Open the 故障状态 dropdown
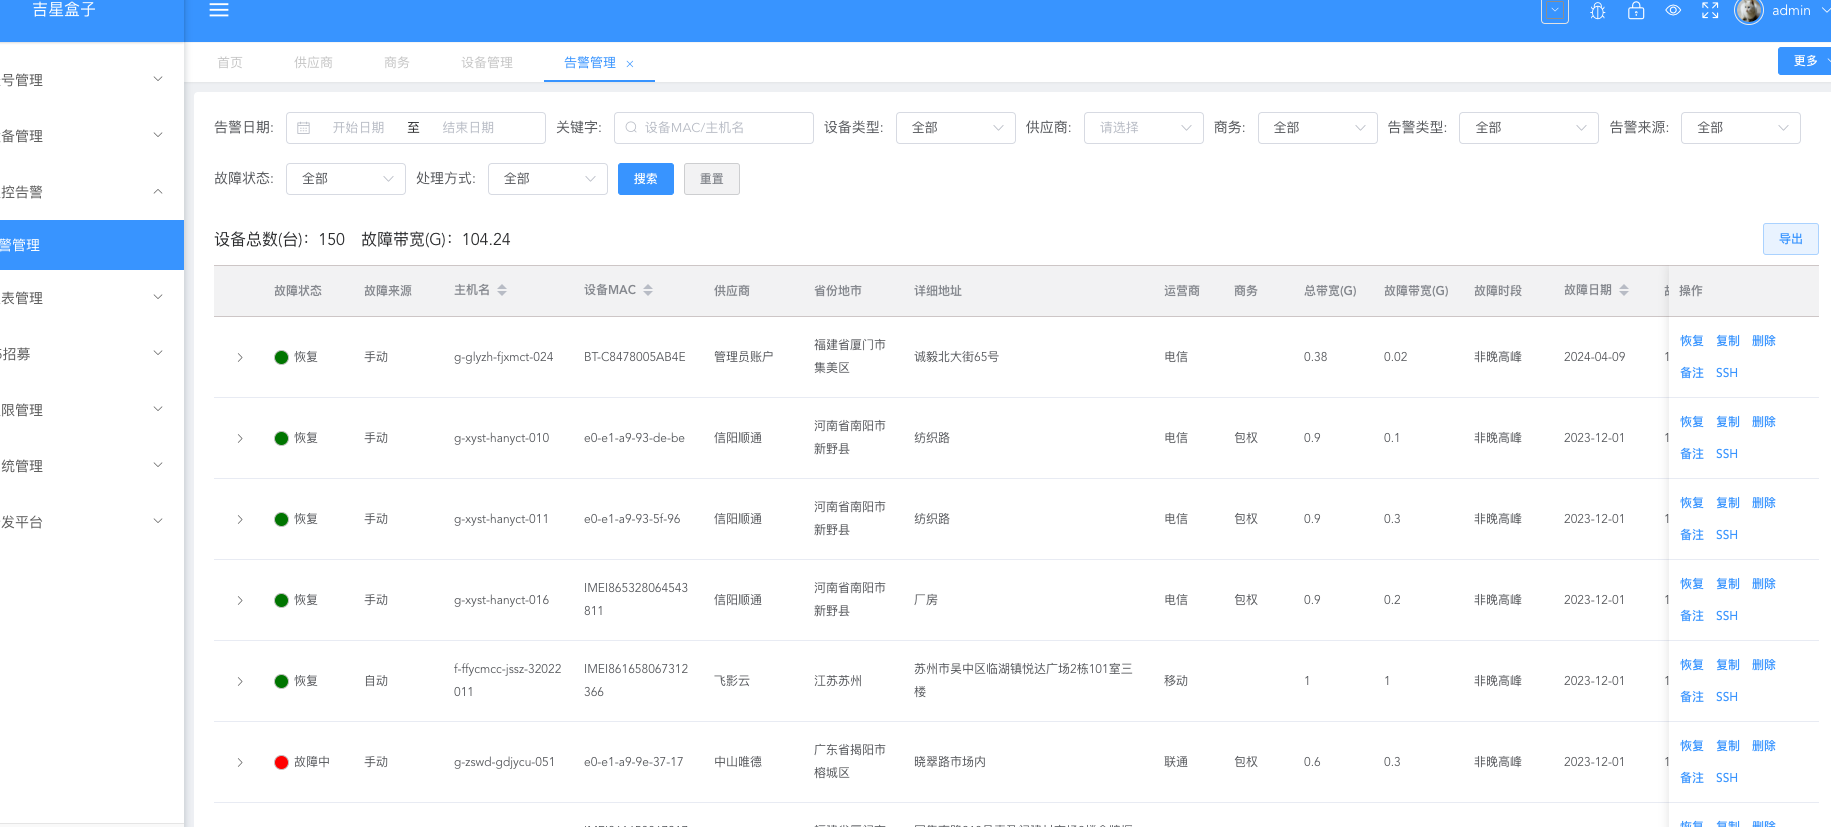This screenshot has width=1831, height=827. click(346, 179)
